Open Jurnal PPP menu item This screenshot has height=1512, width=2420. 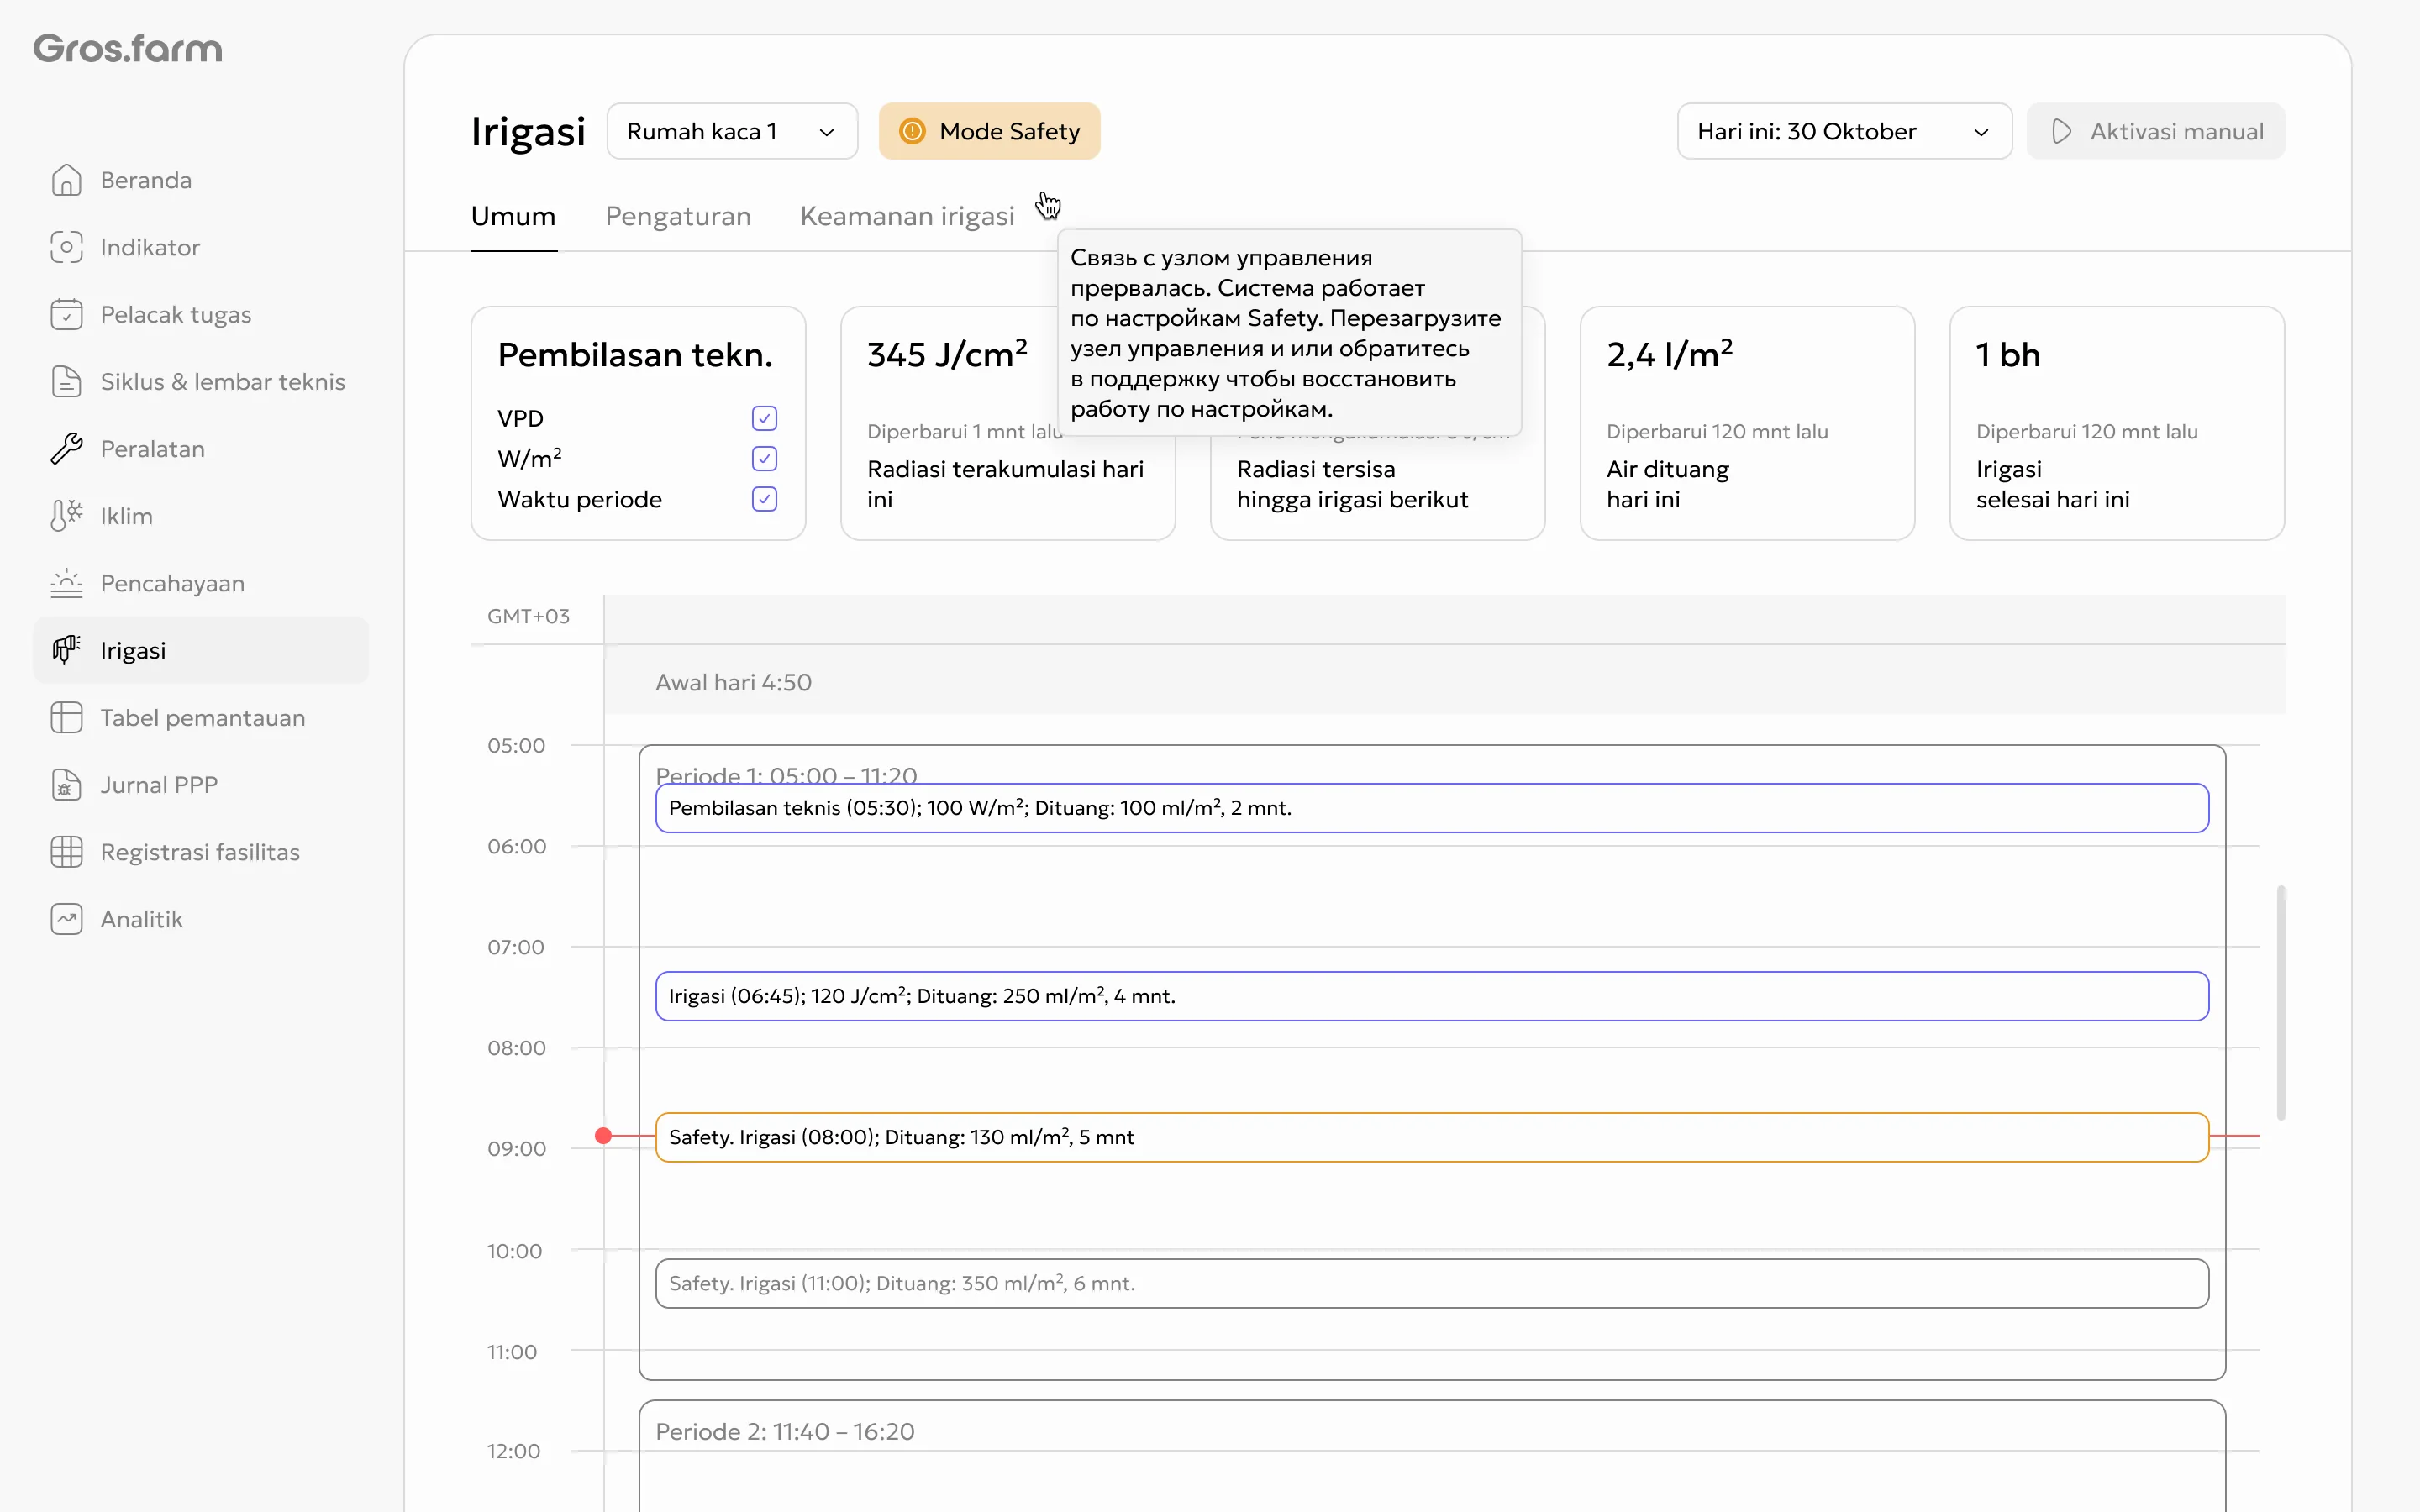(x=201, y=785)
